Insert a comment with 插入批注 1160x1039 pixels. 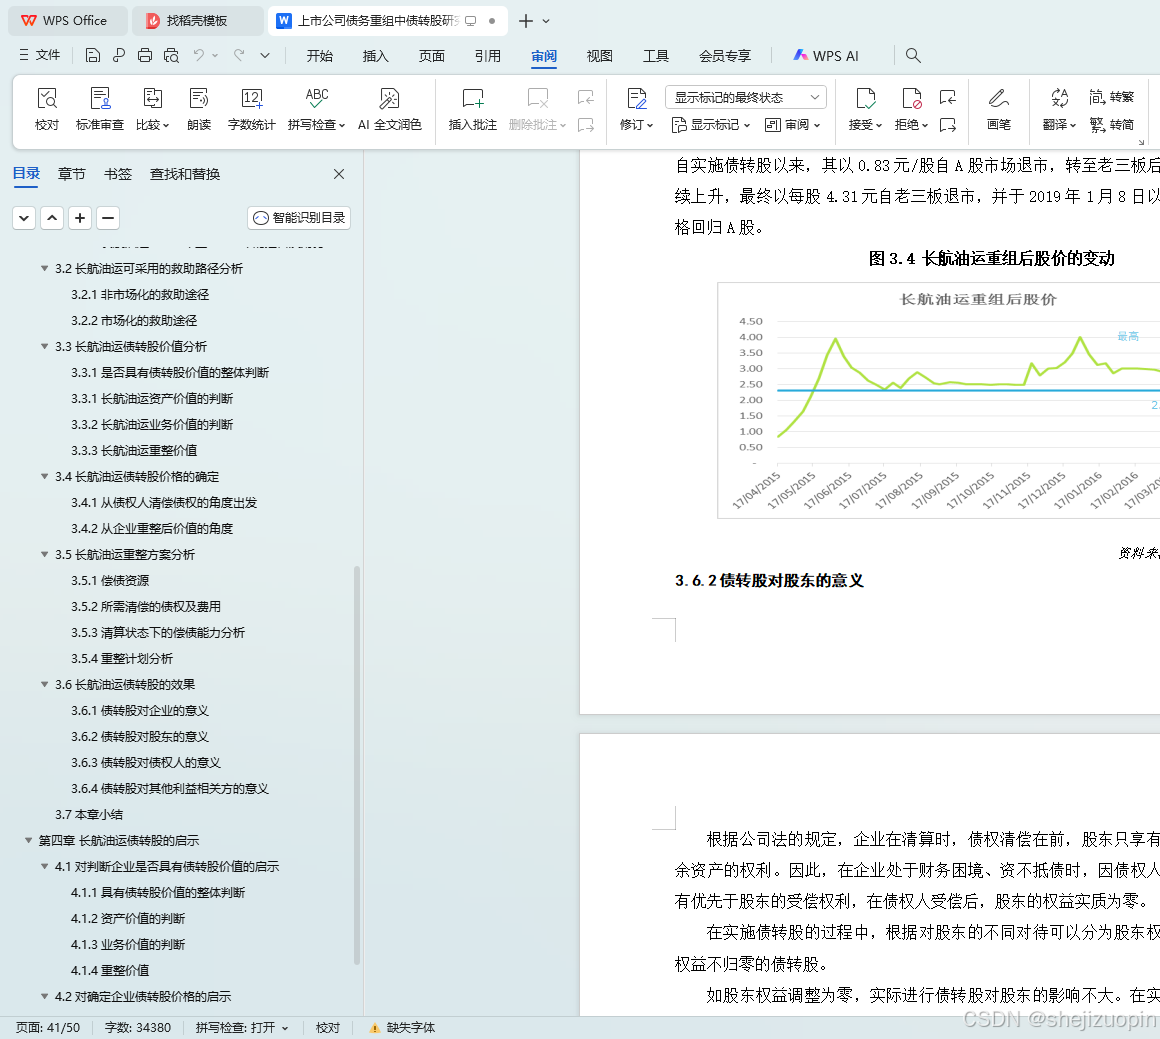click(x=473, y=109)
